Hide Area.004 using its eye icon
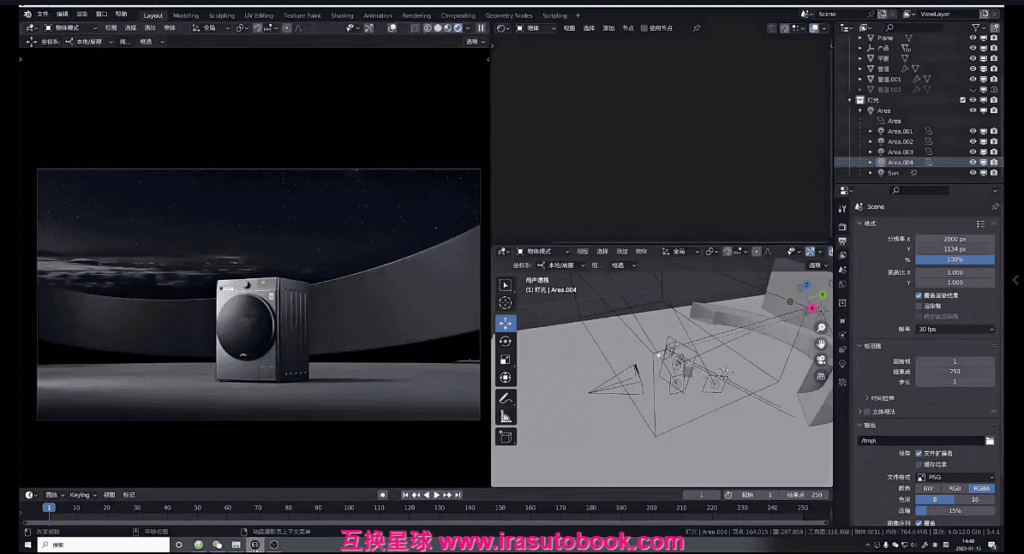 coord(972,162)
